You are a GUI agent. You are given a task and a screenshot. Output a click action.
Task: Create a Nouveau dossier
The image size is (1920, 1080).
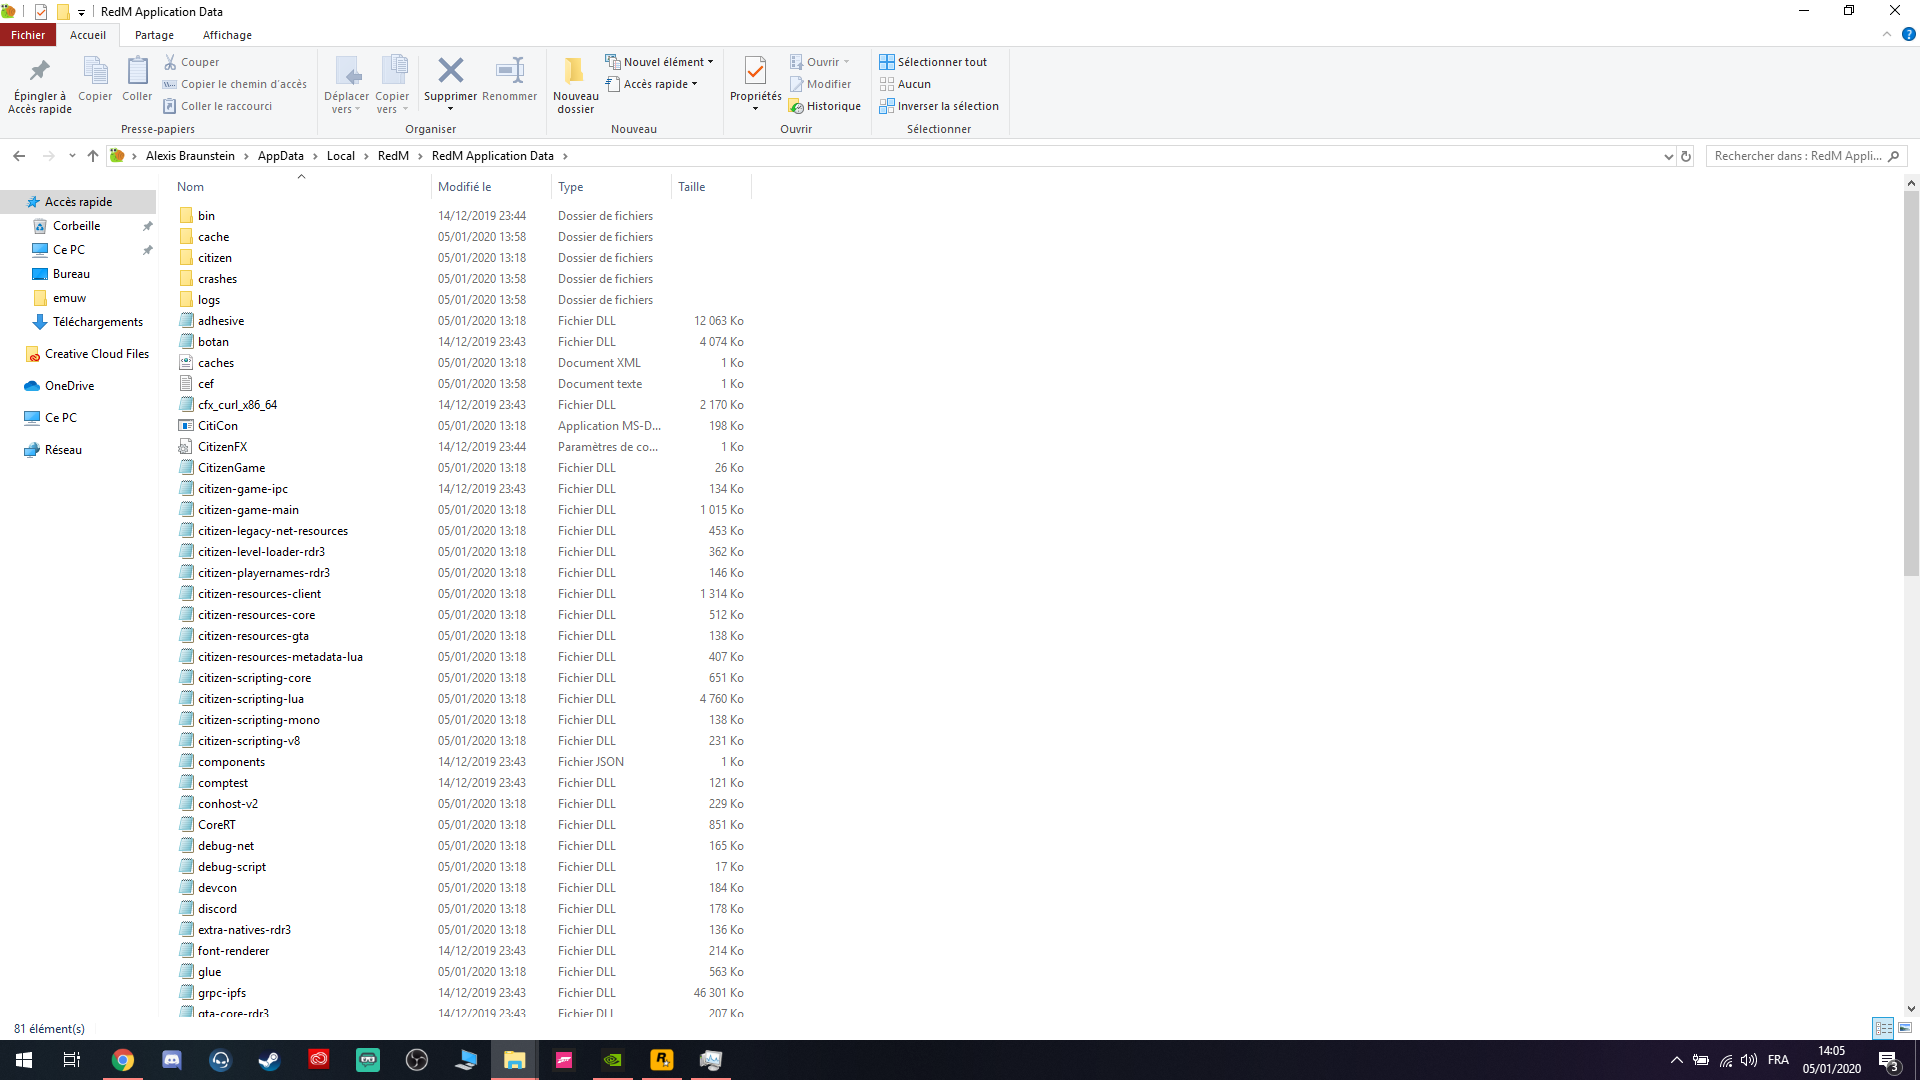point(576,84)
